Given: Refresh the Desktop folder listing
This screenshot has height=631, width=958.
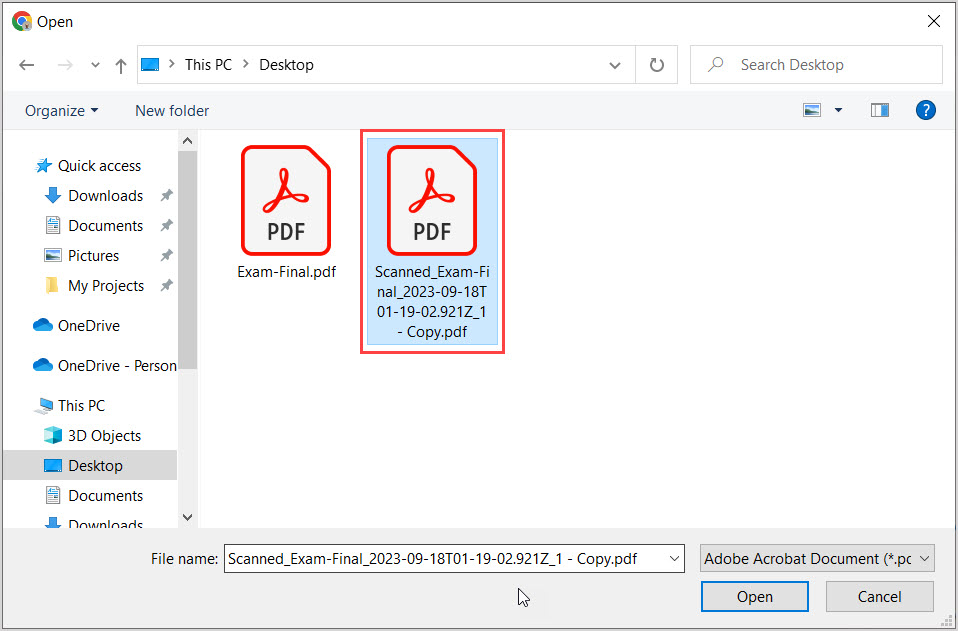Looking at the screenshot, I should coord(657,65).
